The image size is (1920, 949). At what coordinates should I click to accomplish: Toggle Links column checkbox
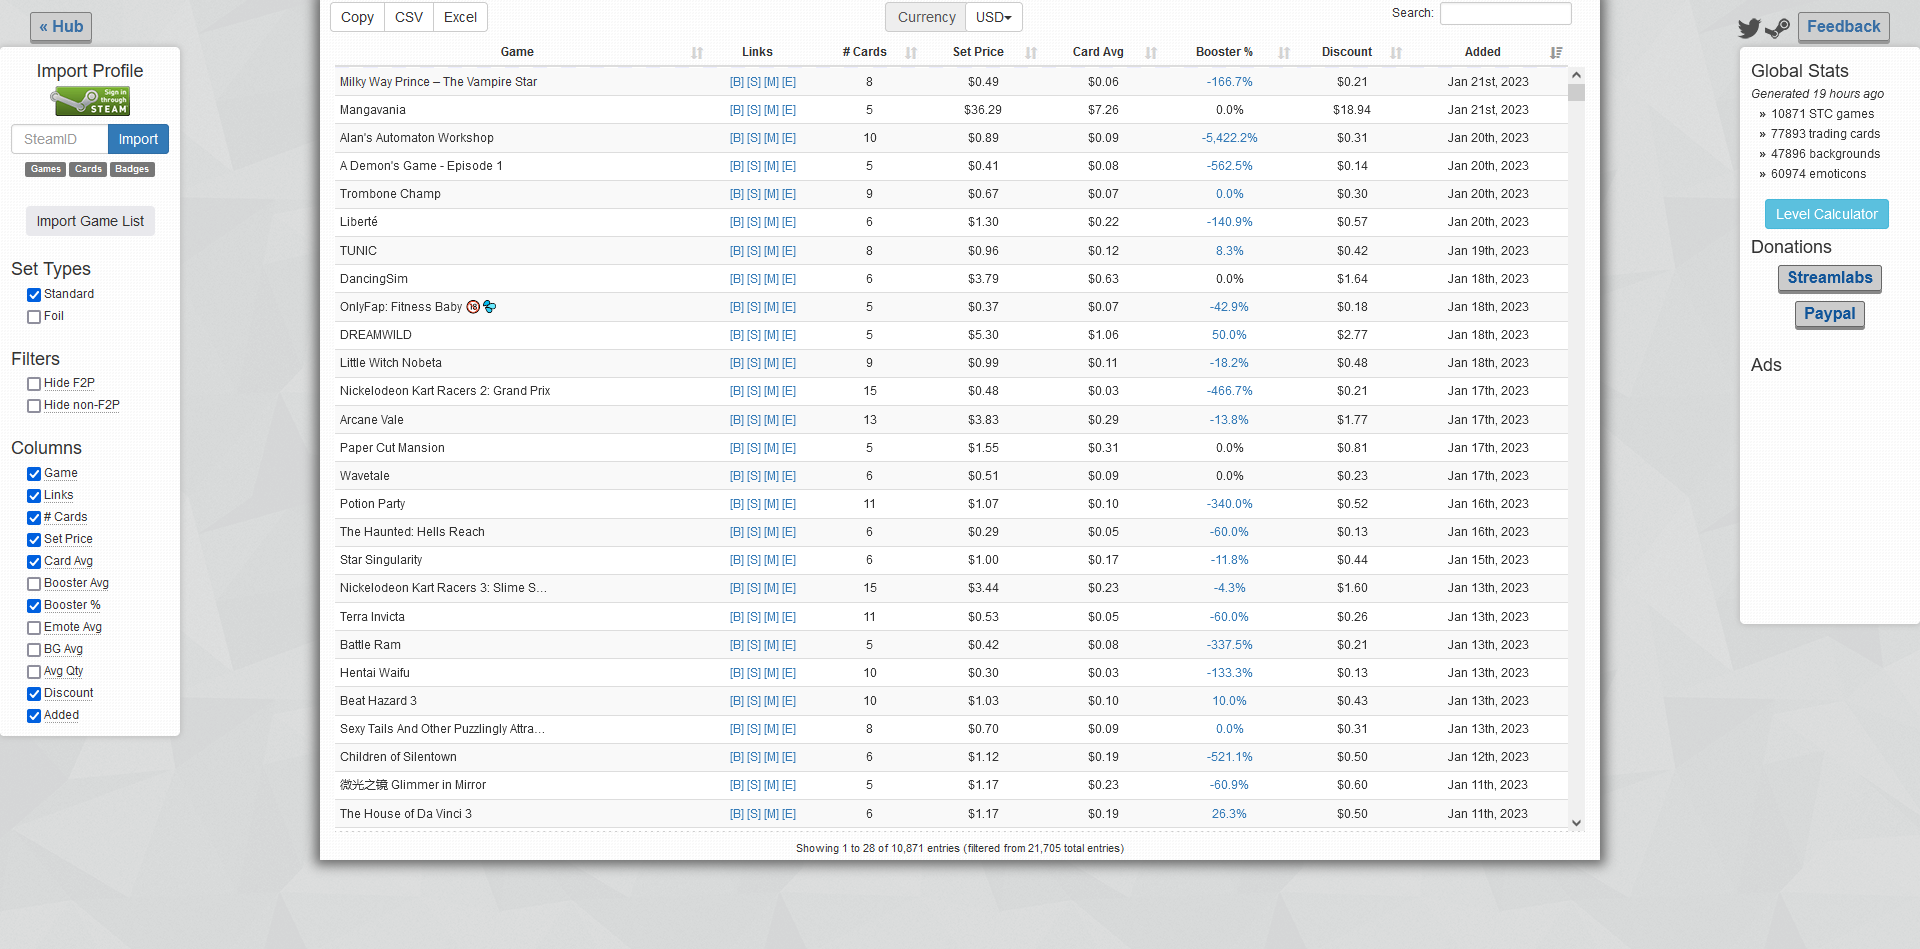(34, 496)
